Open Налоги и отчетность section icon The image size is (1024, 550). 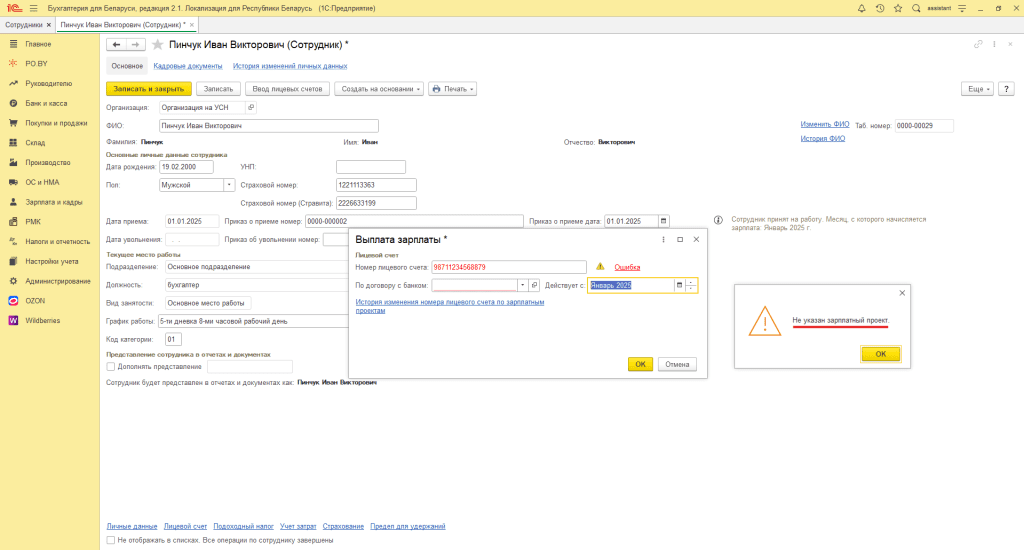click(13, 241)
